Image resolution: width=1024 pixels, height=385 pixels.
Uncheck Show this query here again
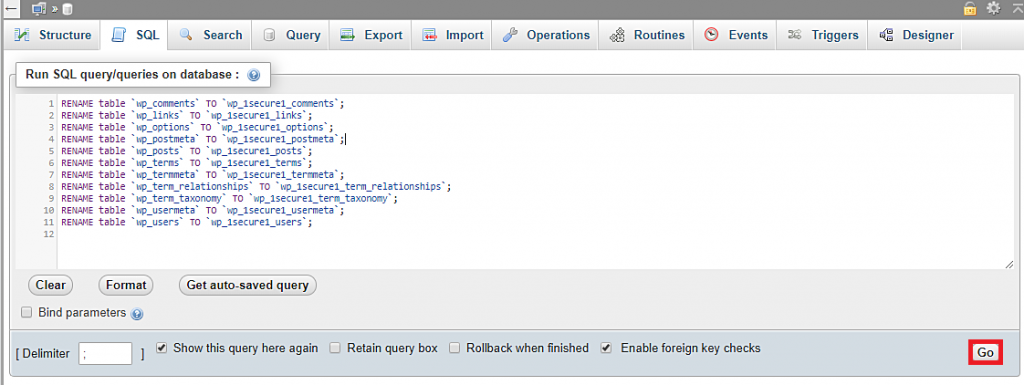click(x=162, y=348)
